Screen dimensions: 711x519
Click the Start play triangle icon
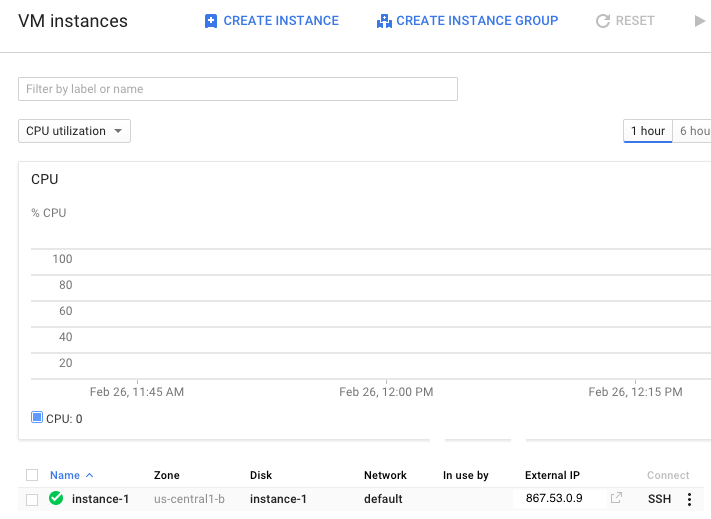699,21
